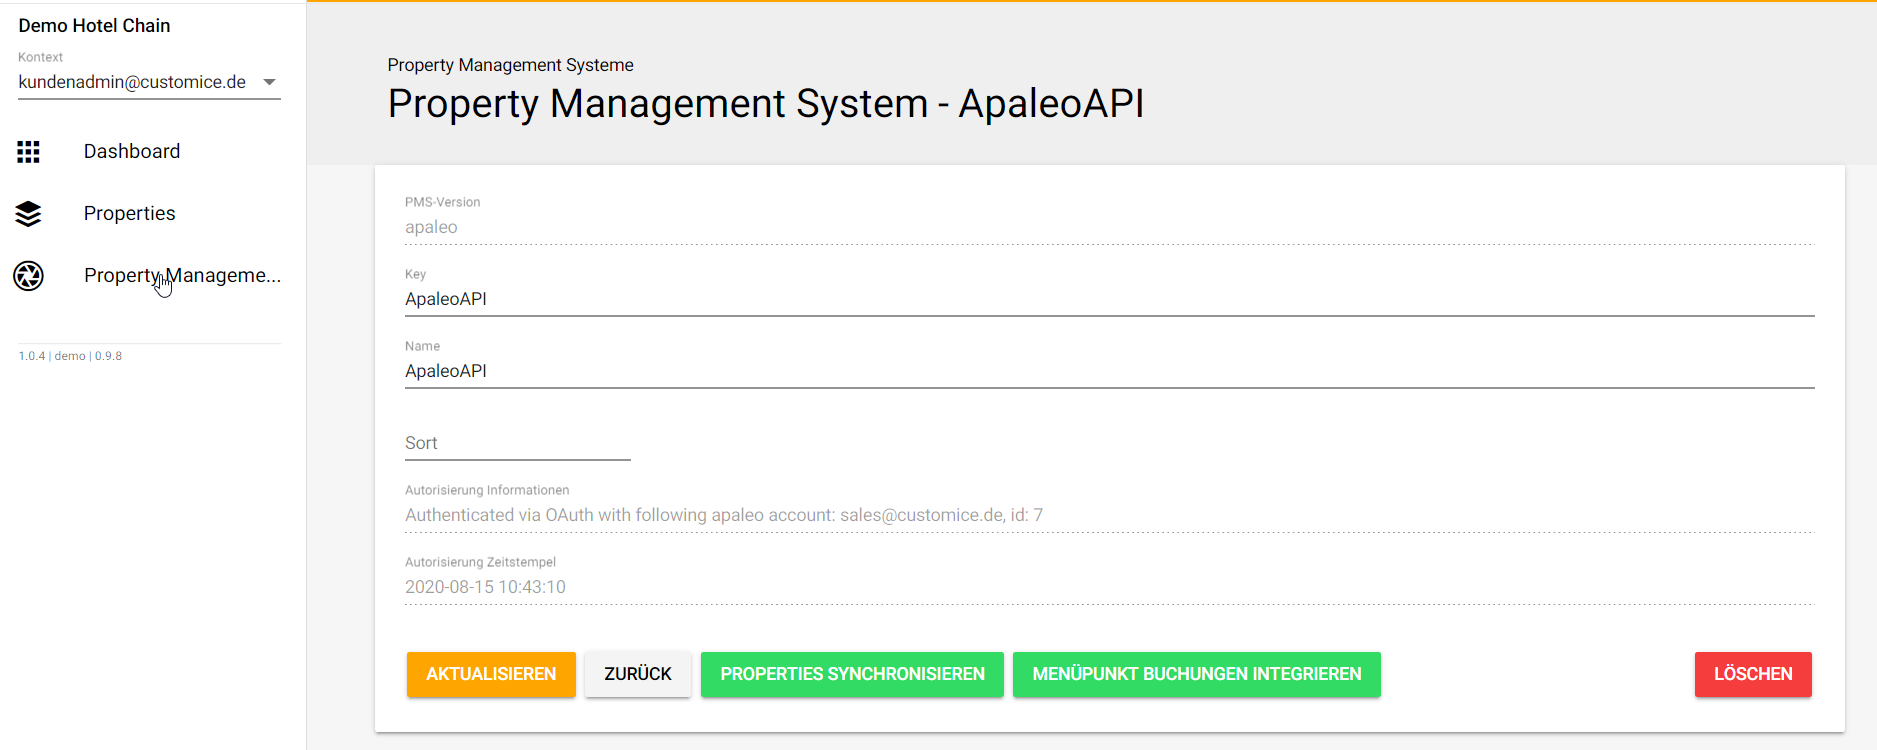The width and height of the screenshot is (1877, 750).
Task: Click the page heading Property Management System - ApaleoAPI
Action: [765, 104]
